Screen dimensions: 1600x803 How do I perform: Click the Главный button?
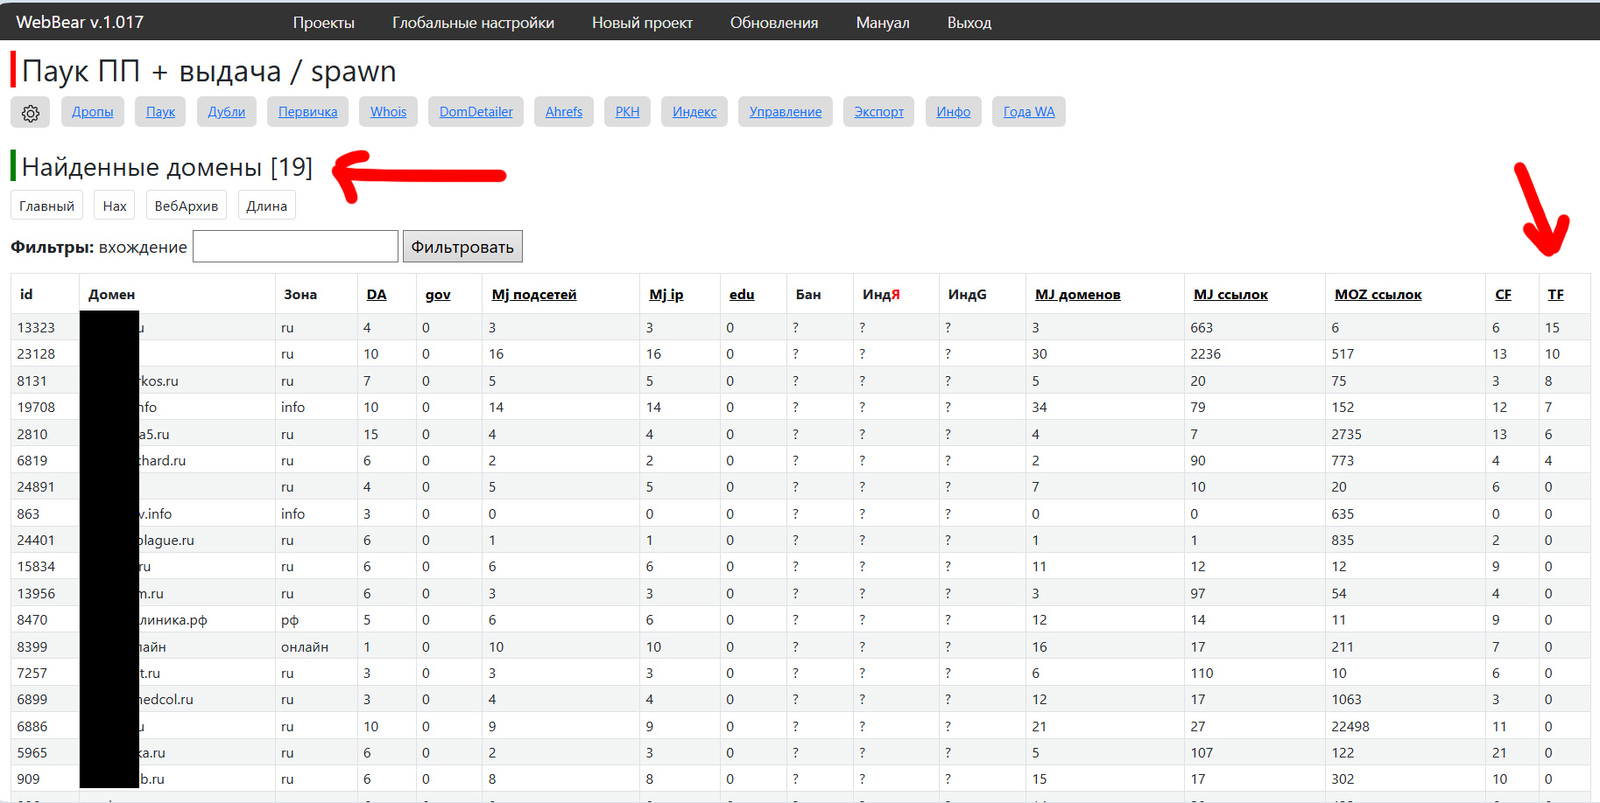[47, 206]
